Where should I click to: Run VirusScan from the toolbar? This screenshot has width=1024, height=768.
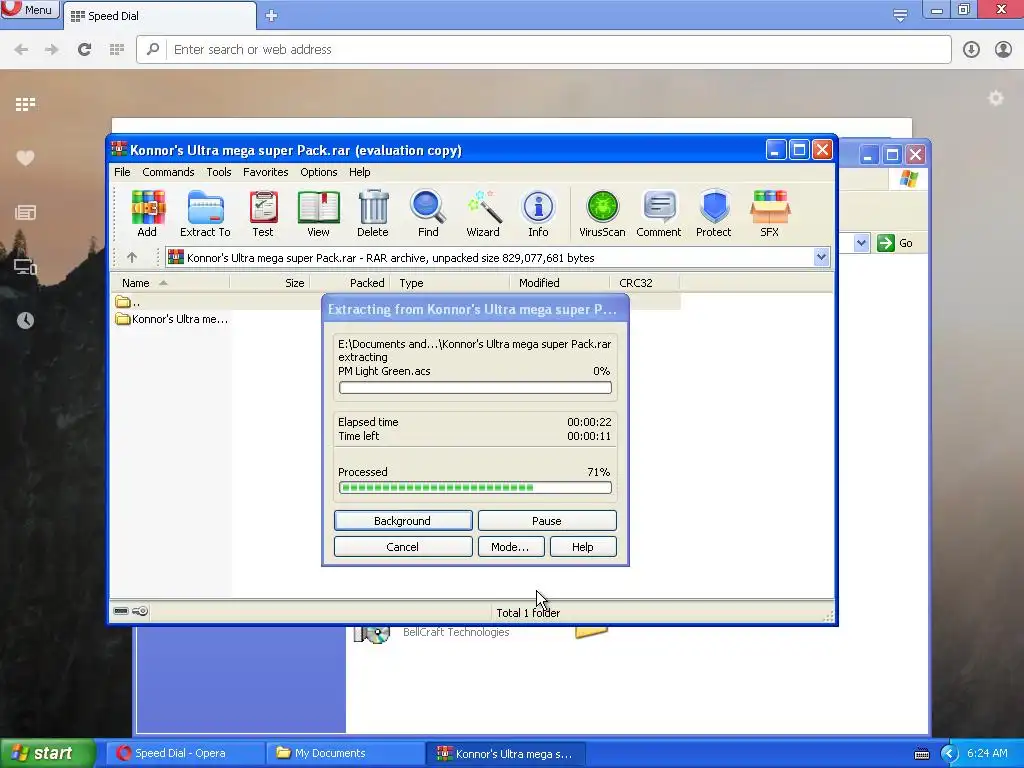(602, 214)
